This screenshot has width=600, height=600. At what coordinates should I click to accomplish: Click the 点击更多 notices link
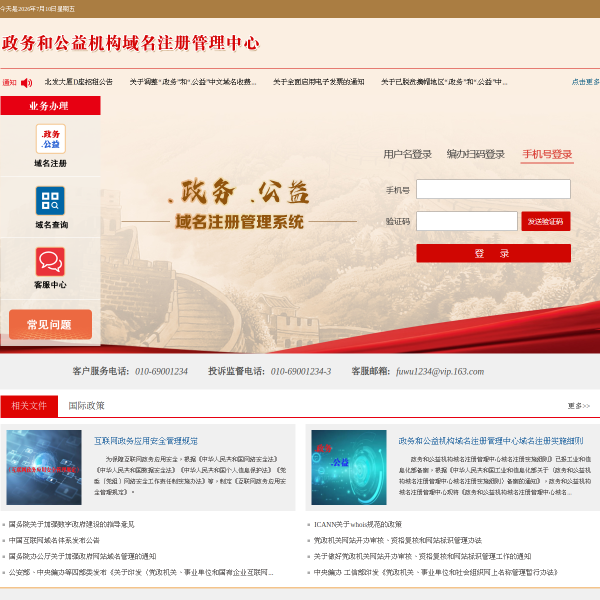(x=585, y=82)
